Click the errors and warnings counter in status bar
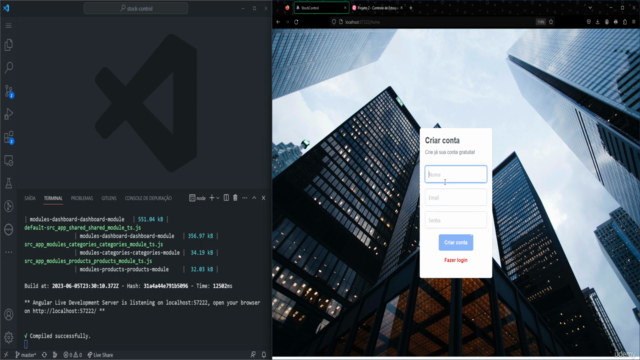This screenshot has width=640, height=360. pyautogui.click(x=73, y=355)
